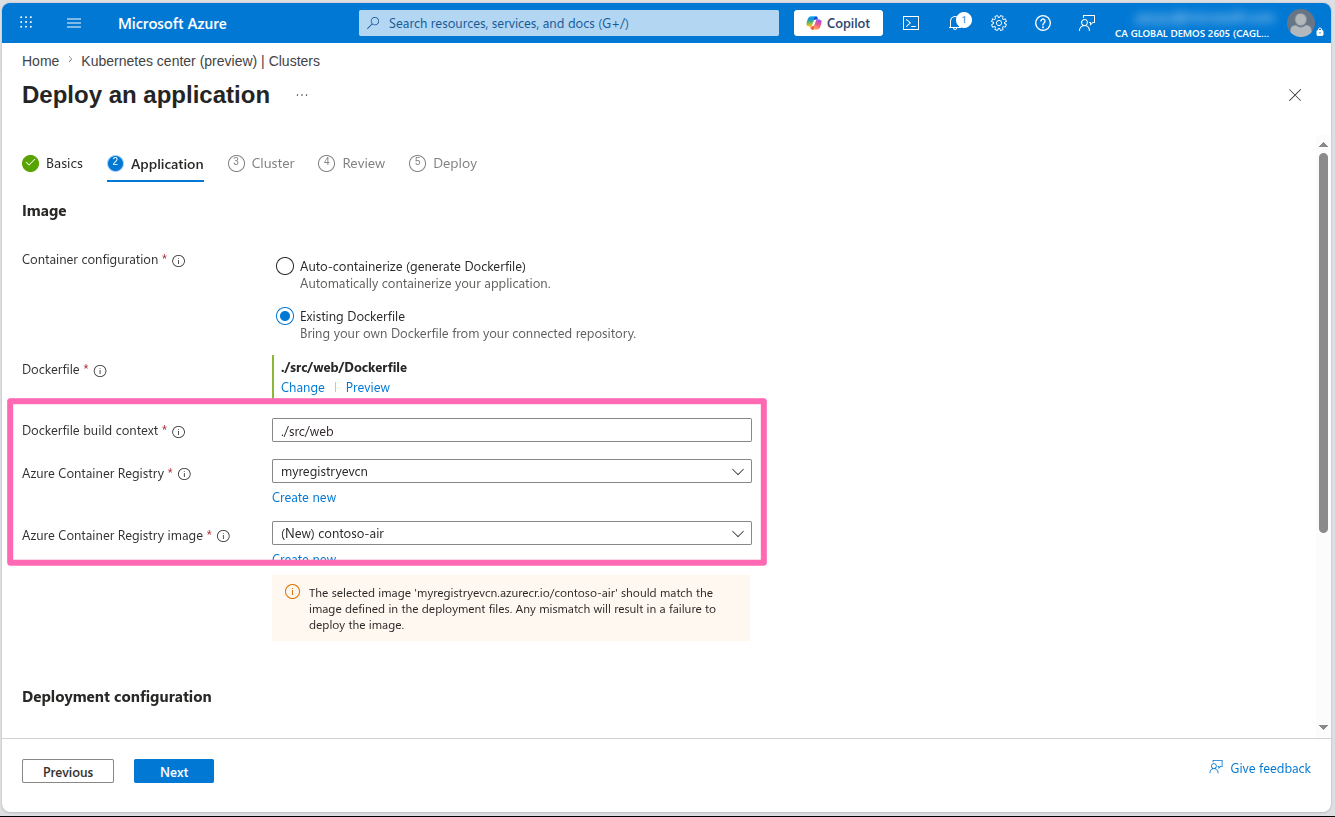Click the vertical scrollbar thumb
The width and height of the screenshot is (1335, 817).
(1324, 342)
